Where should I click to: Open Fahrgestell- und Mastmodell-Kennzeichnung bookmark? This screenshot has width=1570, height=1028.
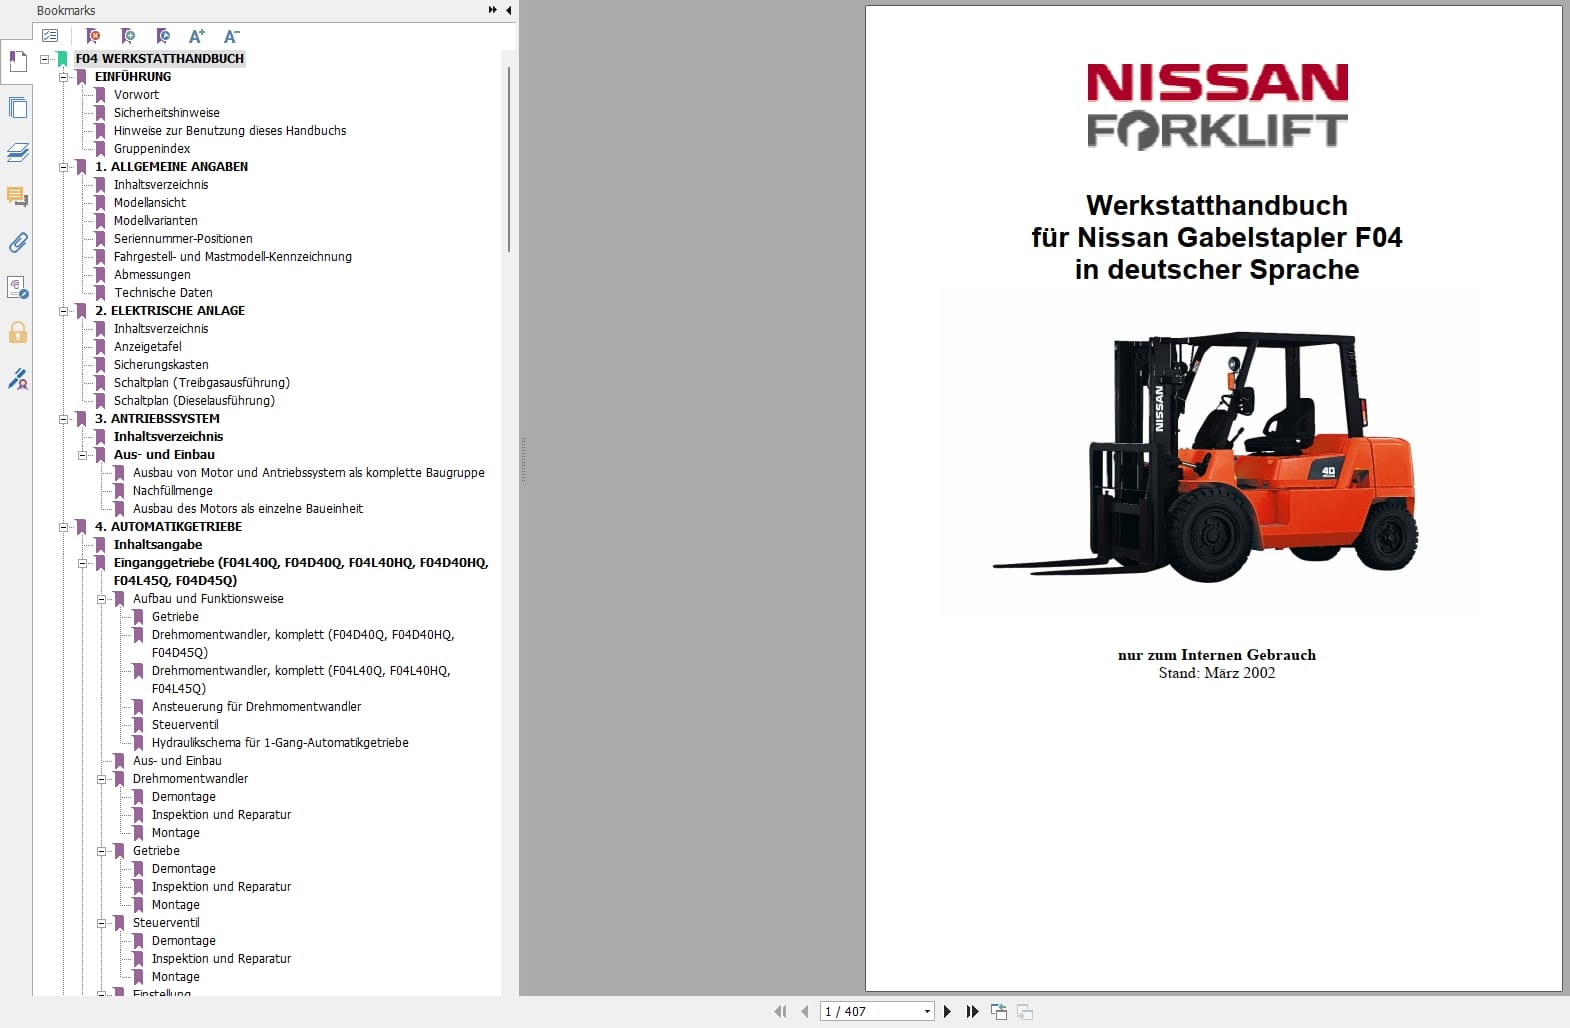[233, 257]
